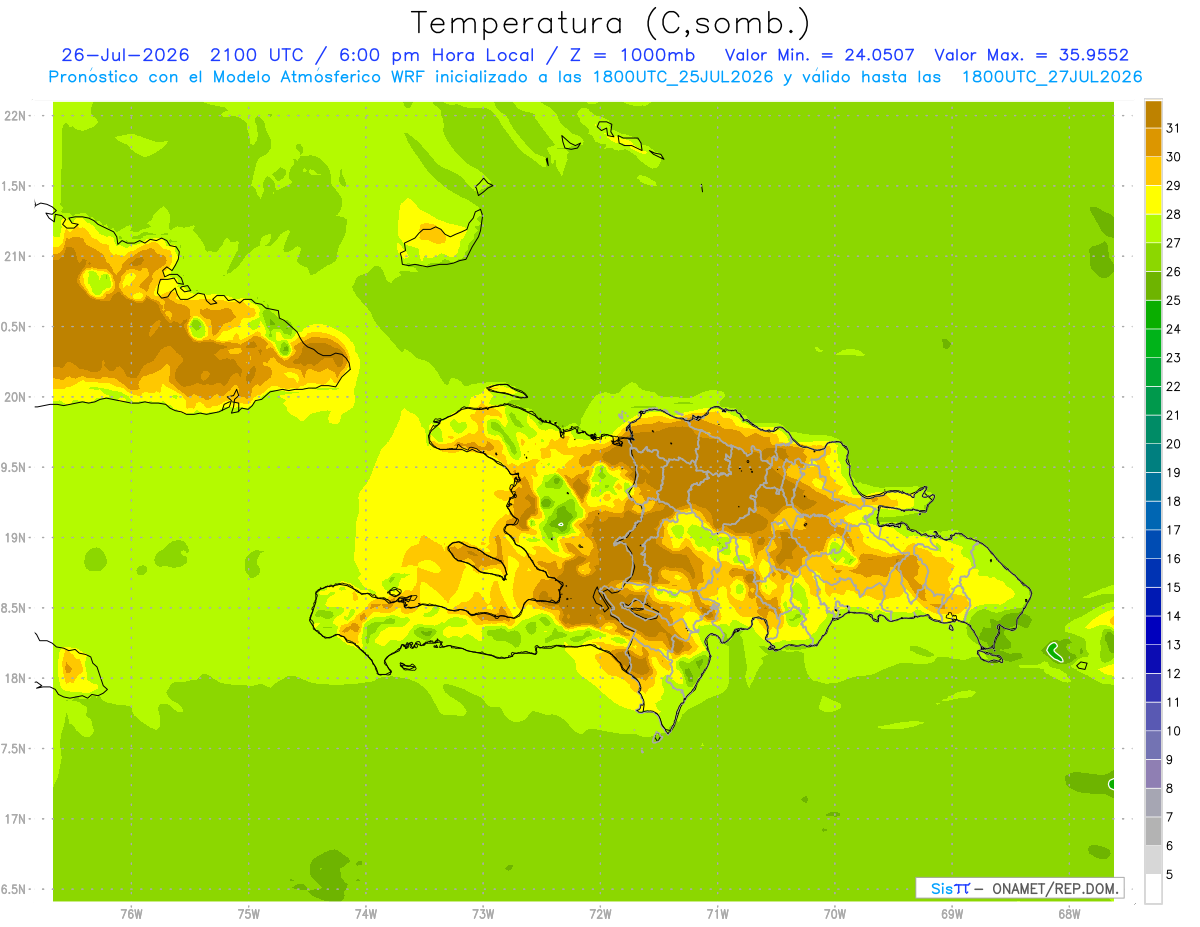Click the colorbar label '31'

point(1173,128)
